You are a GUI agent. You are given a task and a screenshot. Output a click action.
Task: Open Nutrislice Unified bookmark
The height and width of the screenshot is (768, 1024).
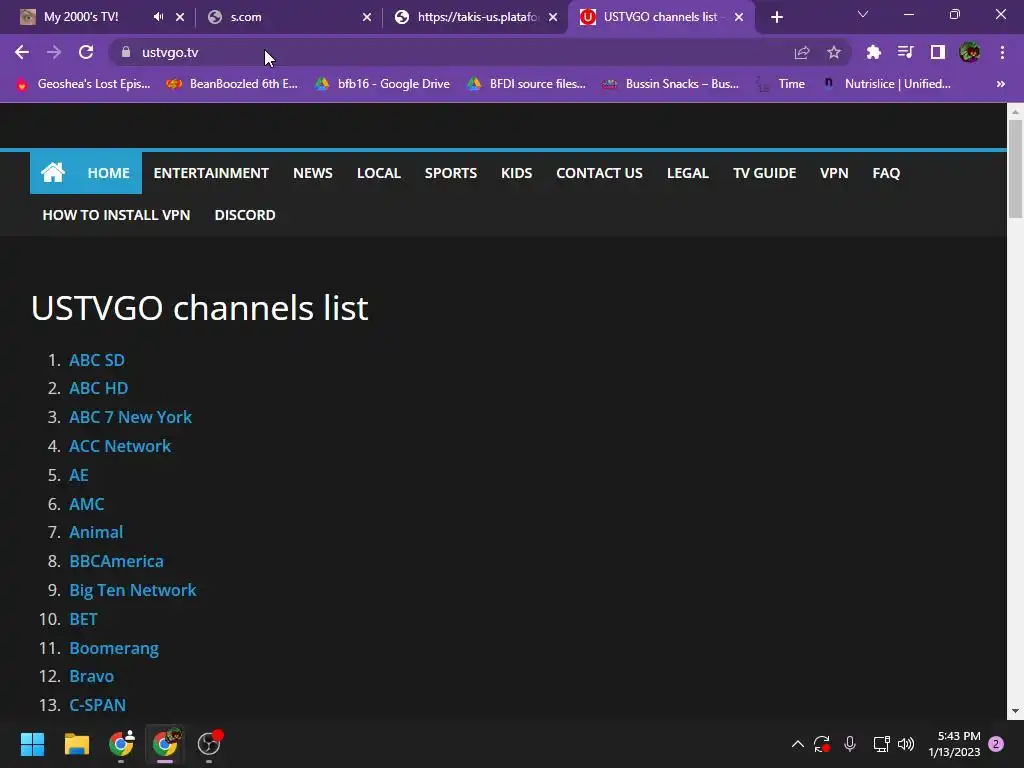tap(886, 84)
